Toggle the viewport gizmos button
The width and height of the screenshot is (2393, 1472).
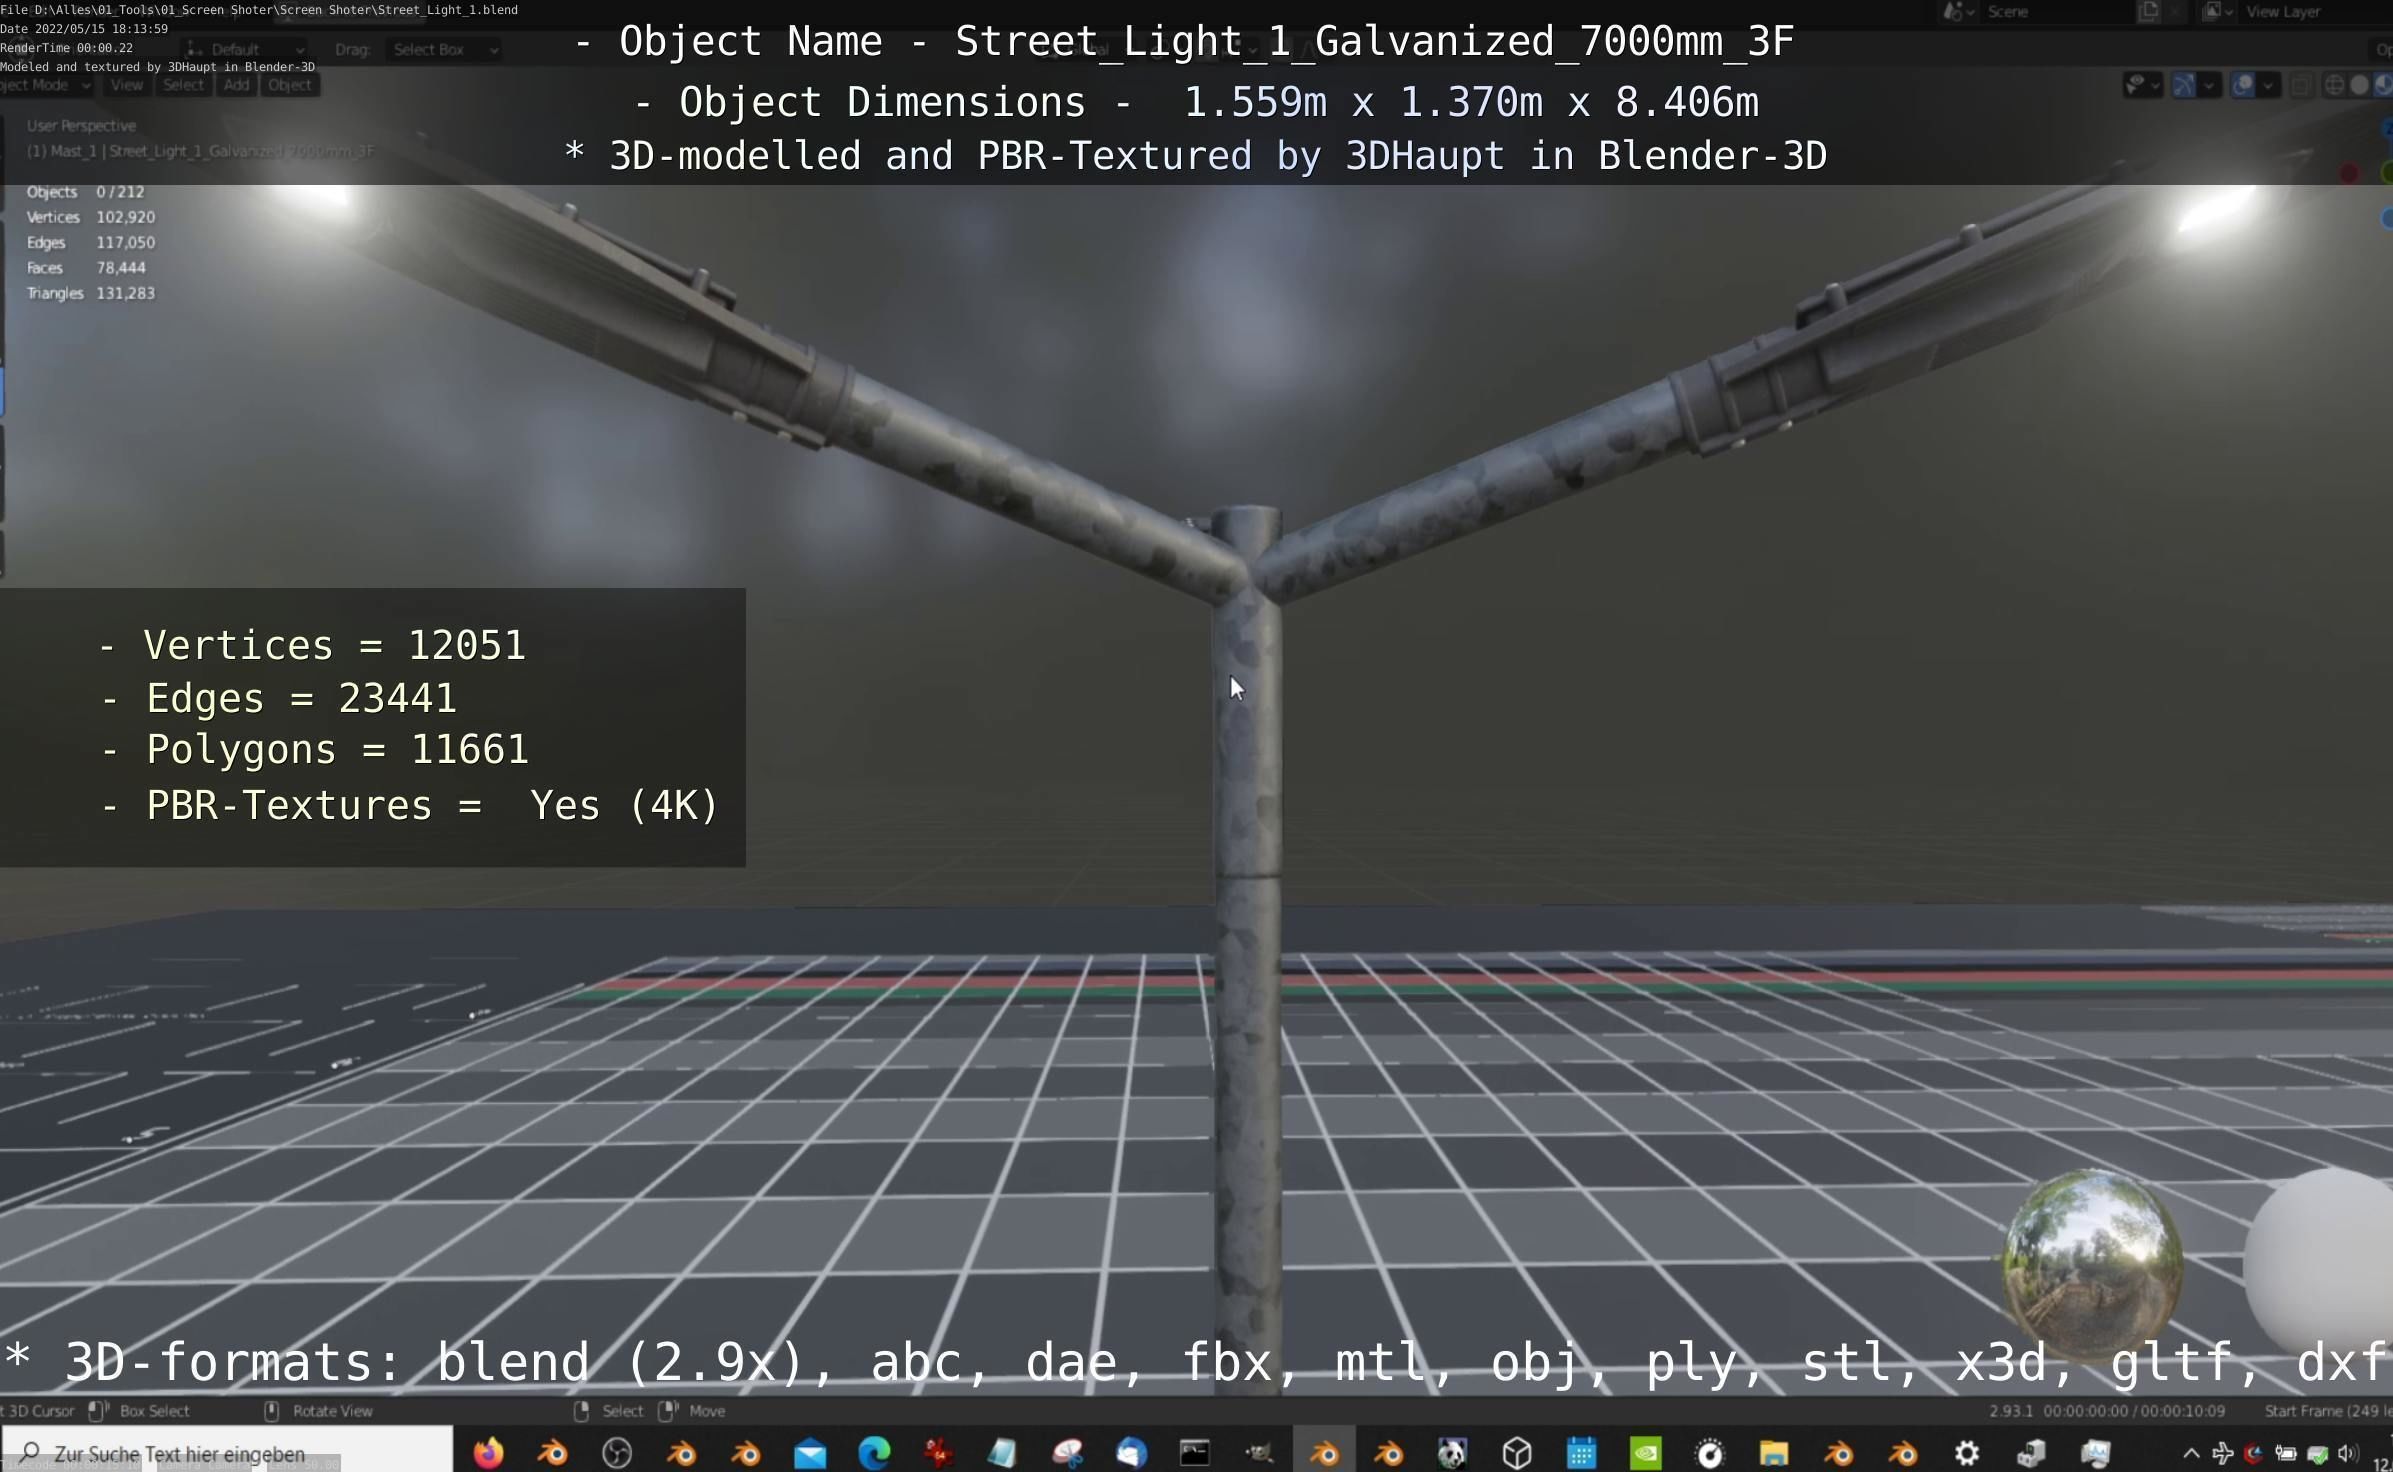(2184, 85)
